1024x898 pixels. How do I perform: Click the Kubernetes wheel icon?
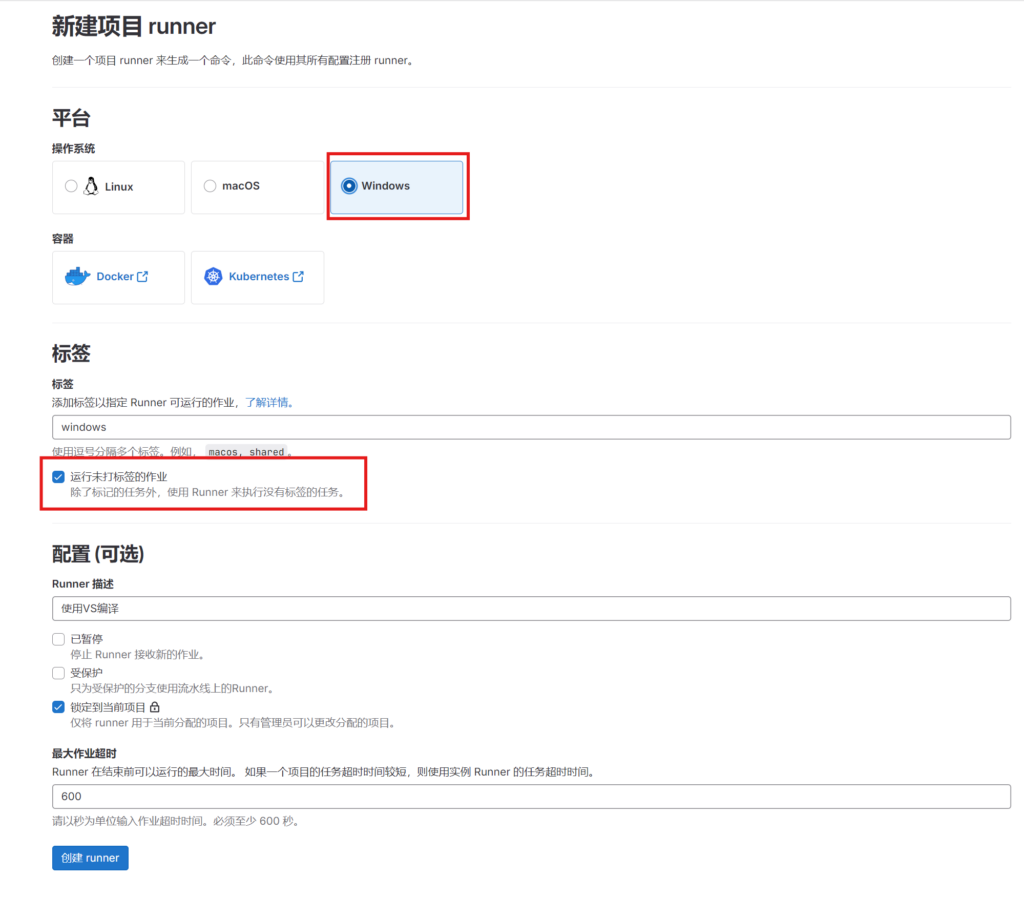[213, 277]
